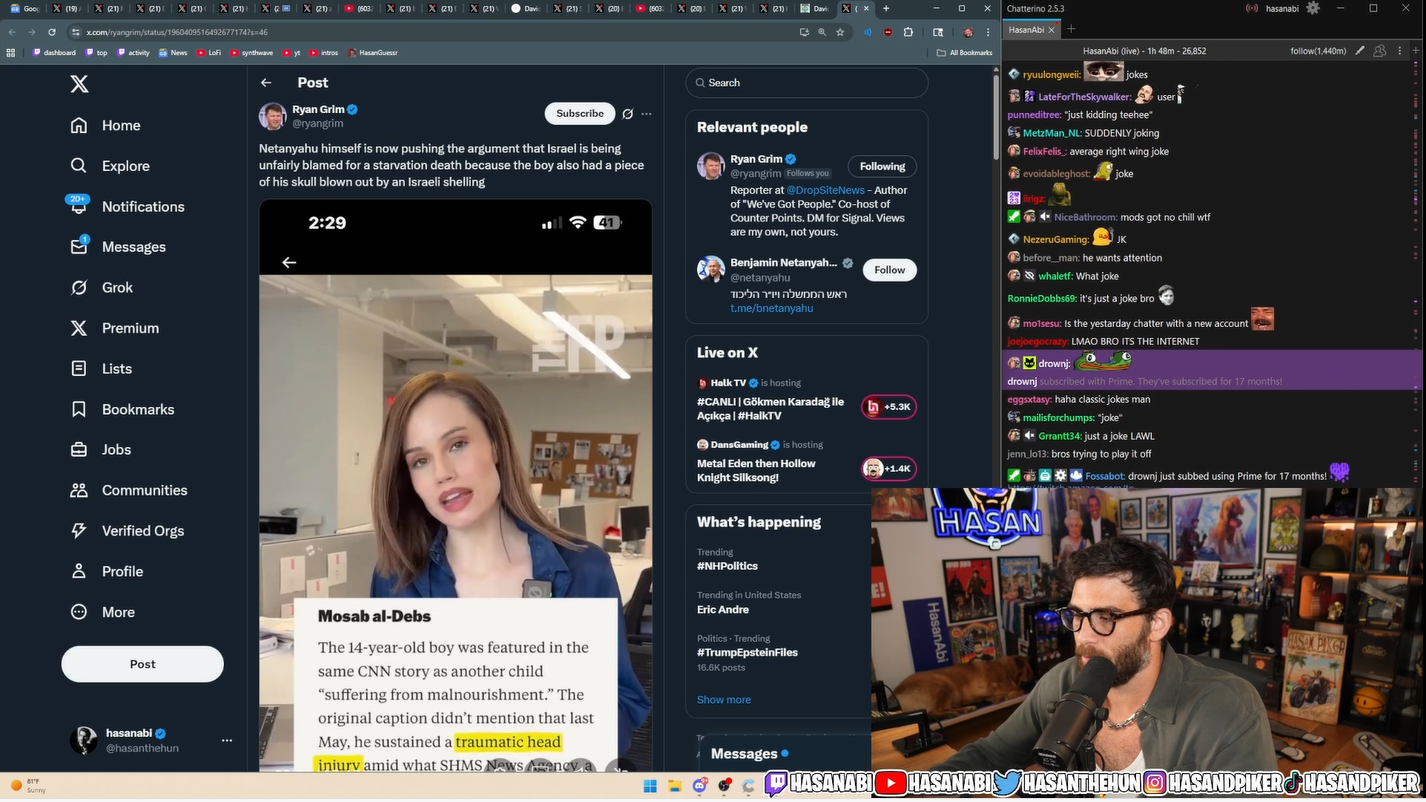Open the t.me/bnetanyahu link
Screen dimensions: 1426x802
[x=771, y=308]
